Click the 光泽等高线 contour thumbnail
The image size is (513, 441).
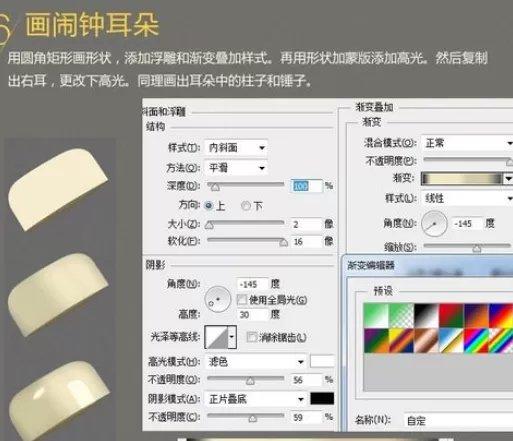(216, 337)
